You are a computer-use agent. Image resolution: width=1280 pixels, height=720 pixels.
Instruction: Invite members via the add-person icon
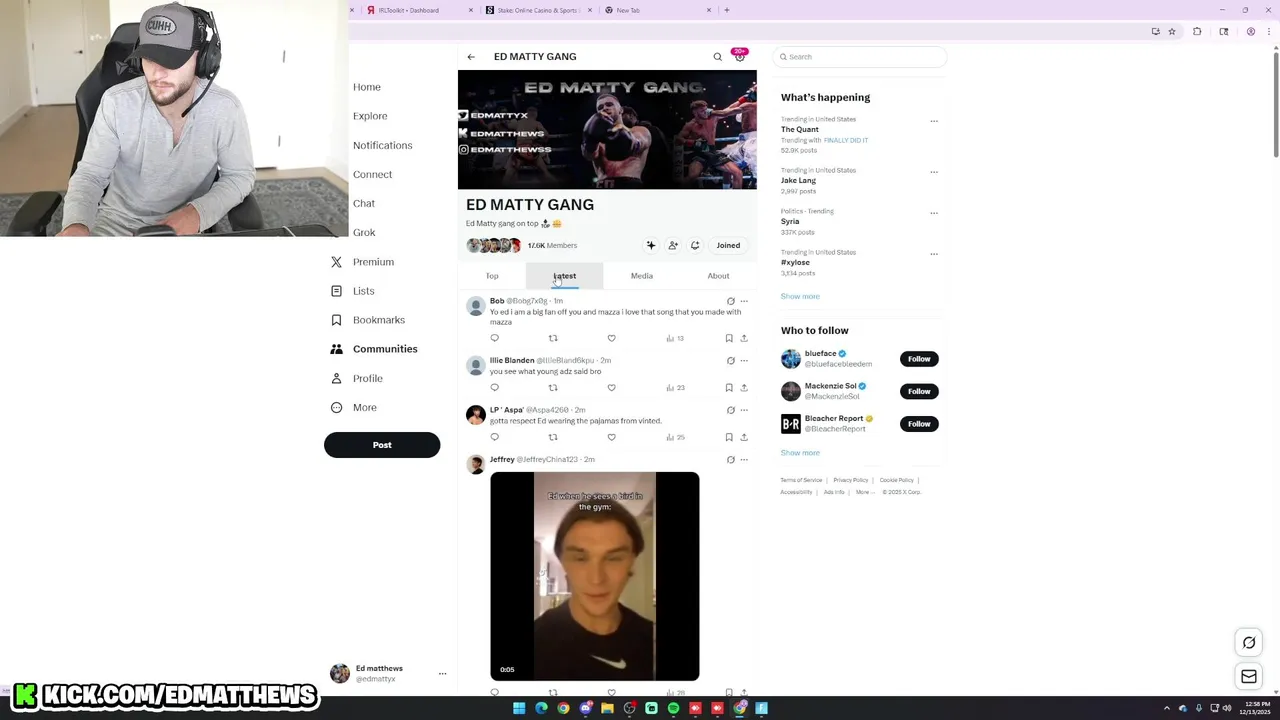click(673, 245)
